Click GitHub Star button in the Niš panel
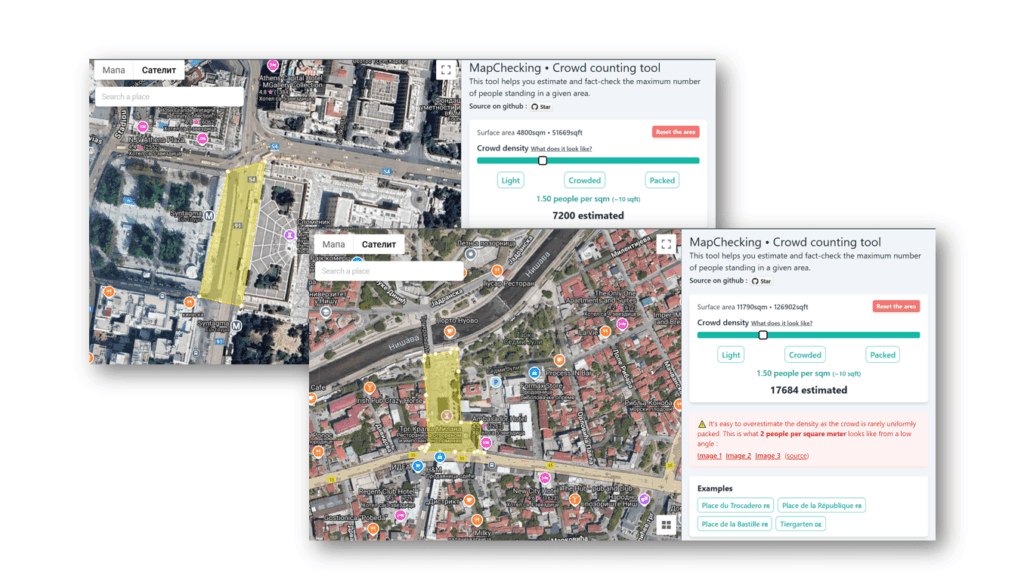The image size is (1024, 576). [x=761, y=281]
